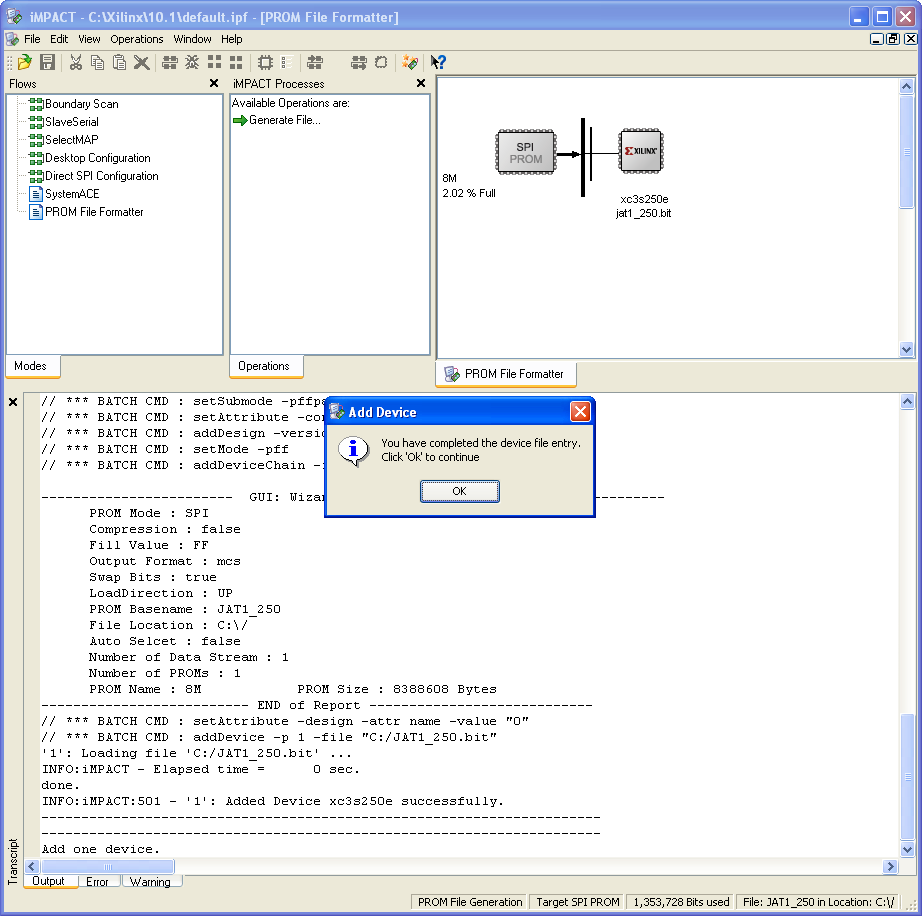Click the 'Target SPI PROM' status bar entry

(x=578, y=902)
